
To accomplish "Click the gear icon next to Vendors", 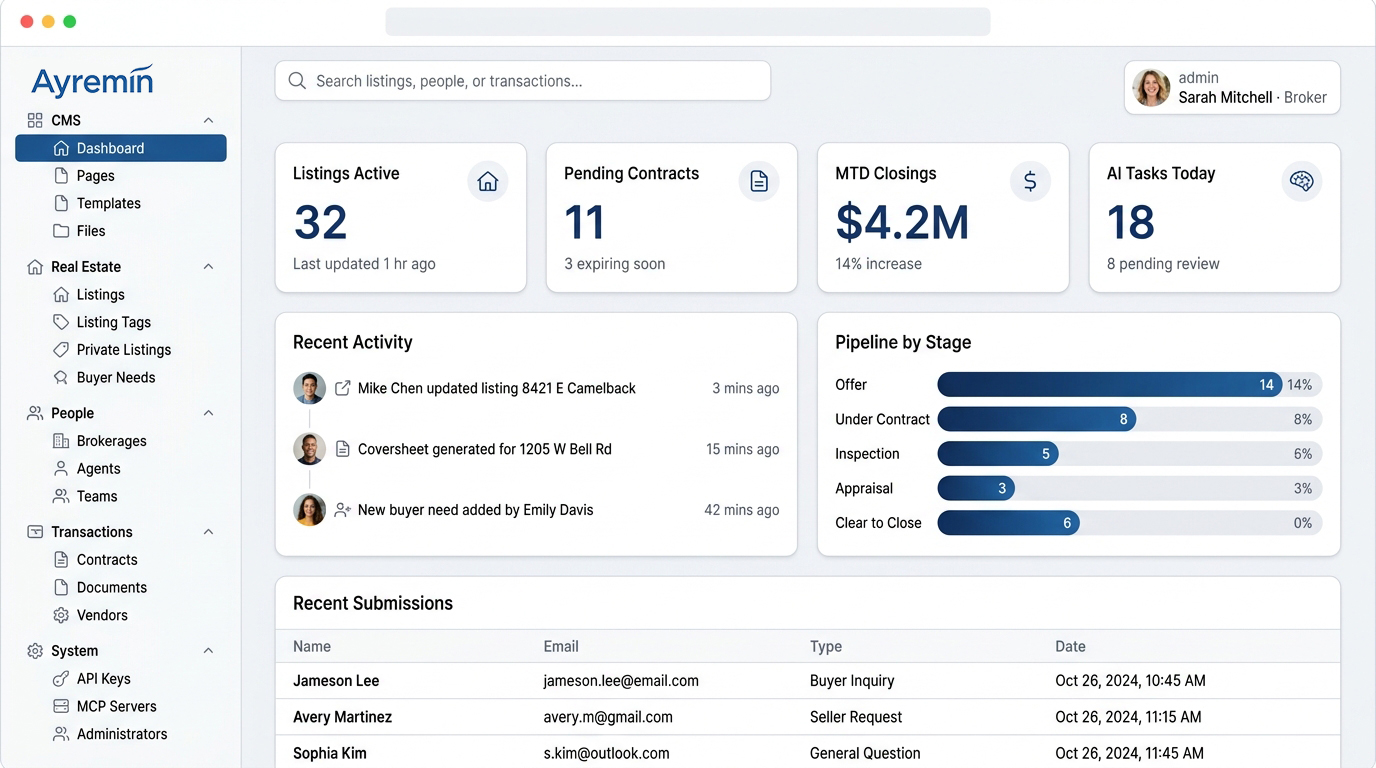I will 61,615.
